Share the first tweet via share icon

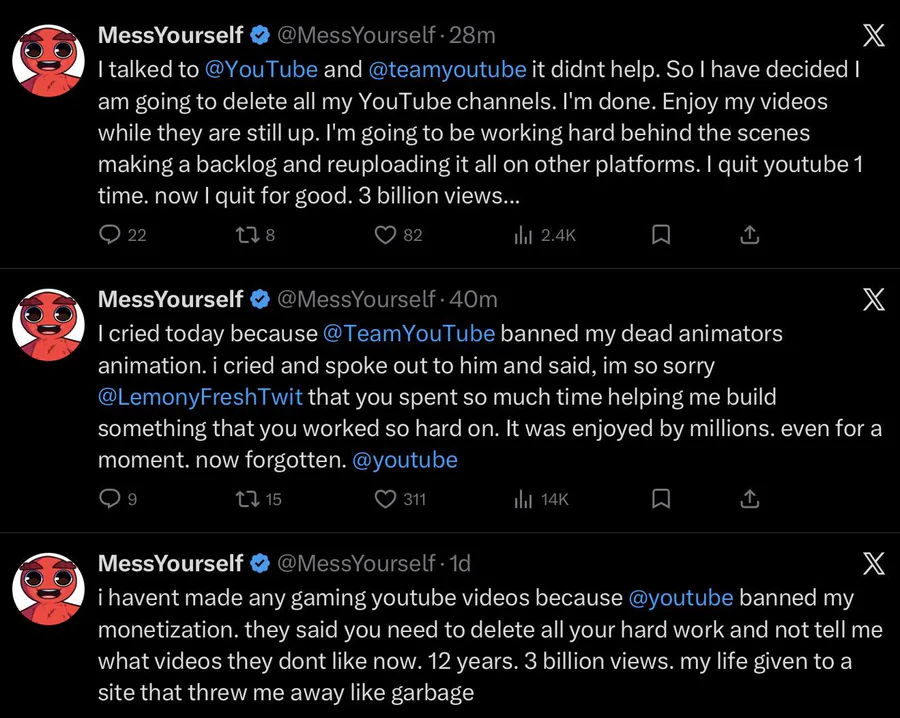[750, 235]
